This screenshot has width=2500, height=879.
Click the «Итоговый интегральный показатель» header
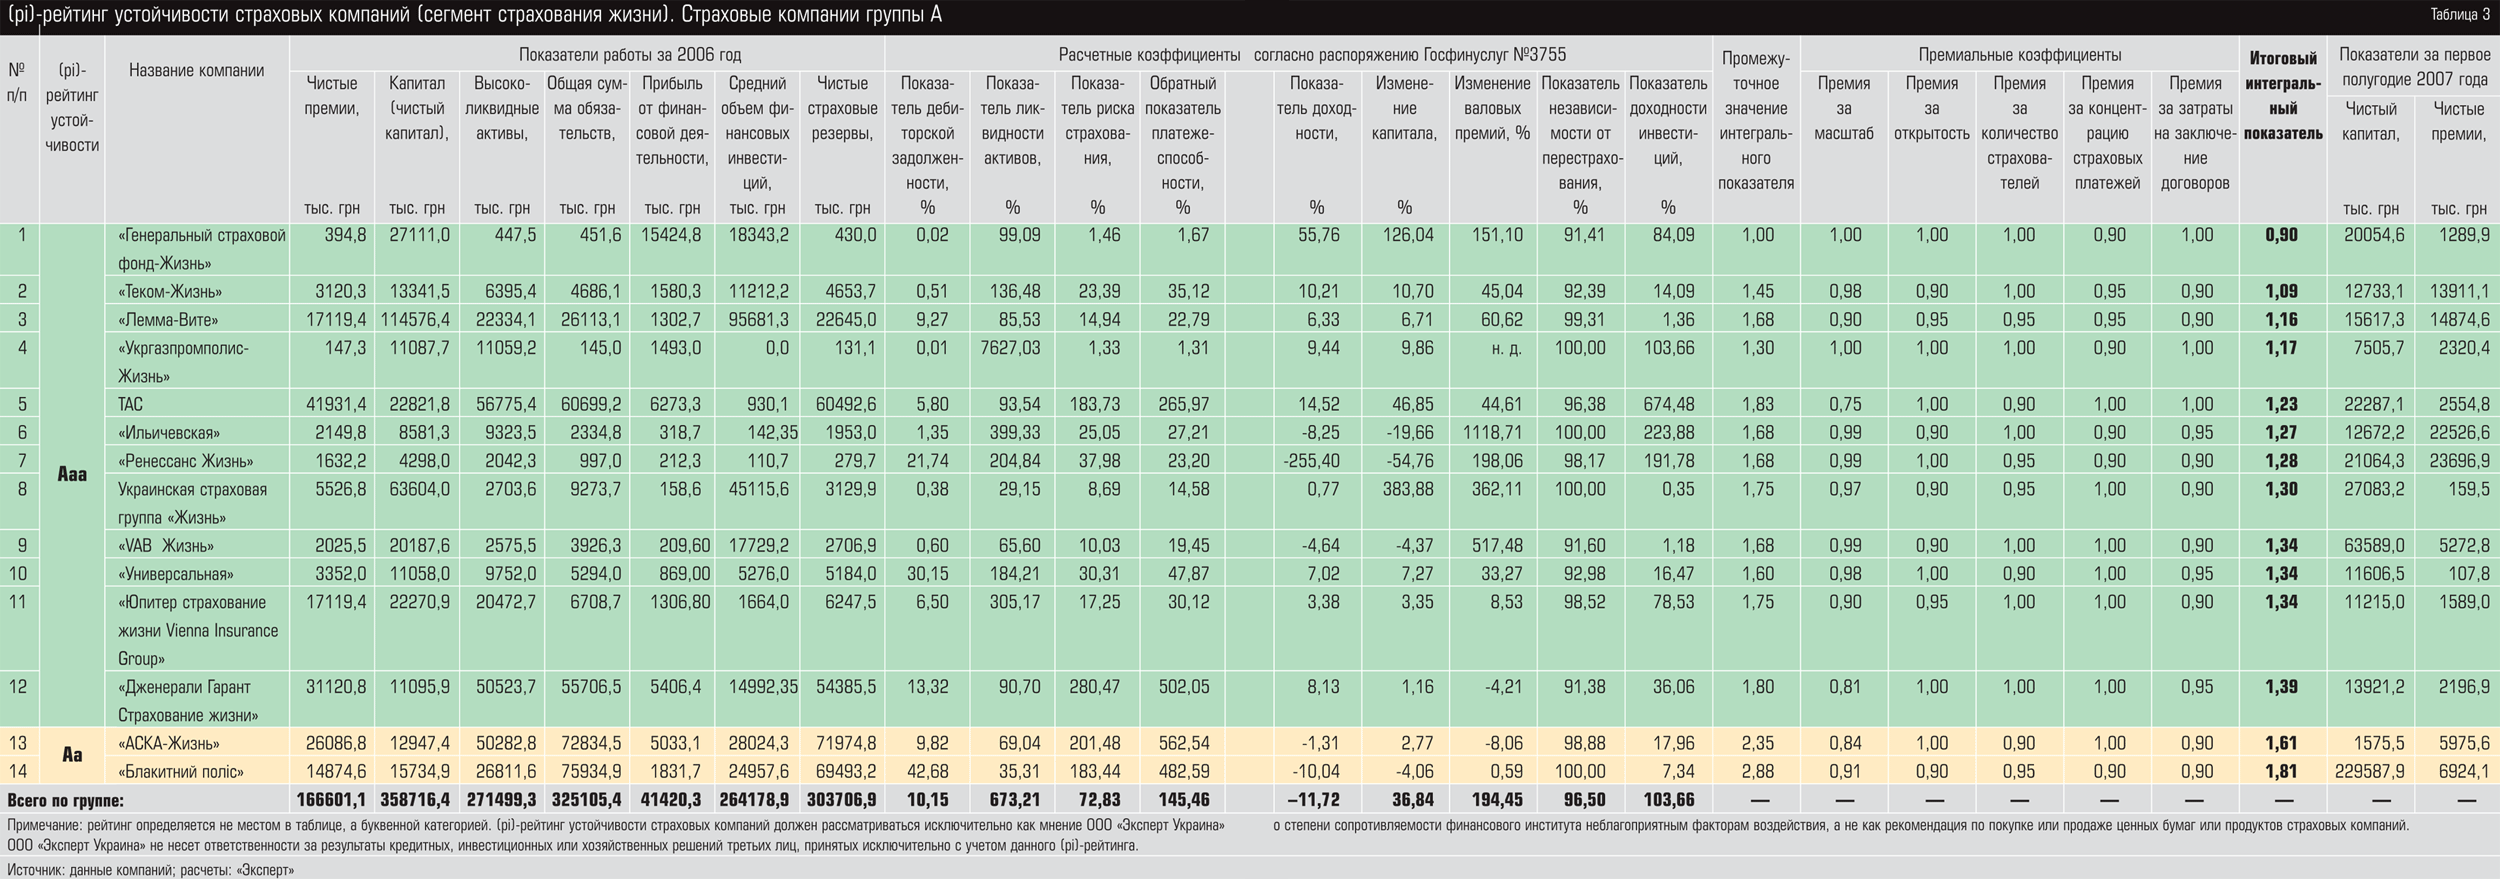click(x=2282, y=96)
